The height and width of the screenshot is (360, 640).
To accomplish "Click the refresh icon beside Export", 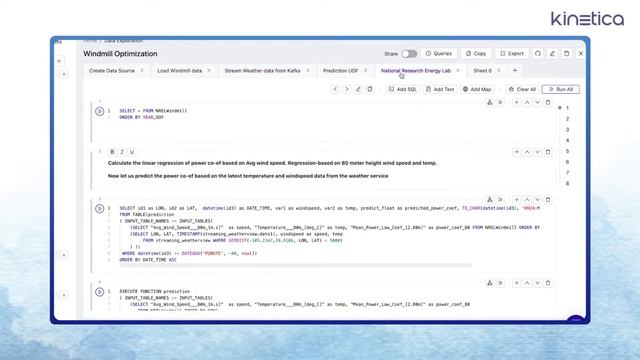I will click(538, 53).
